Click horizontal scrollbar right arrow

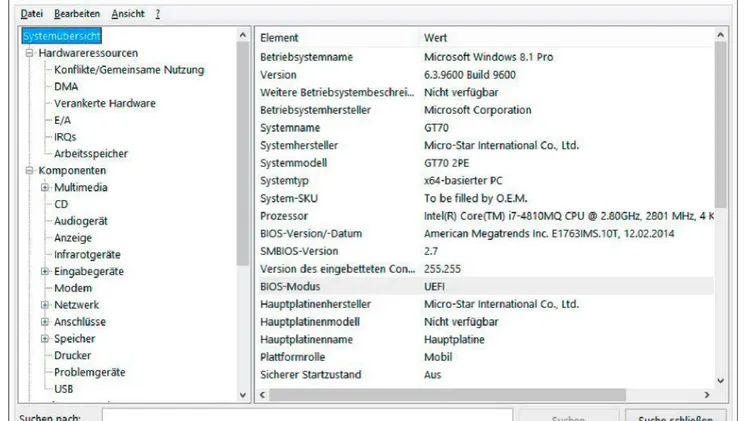tap(707, 395)
